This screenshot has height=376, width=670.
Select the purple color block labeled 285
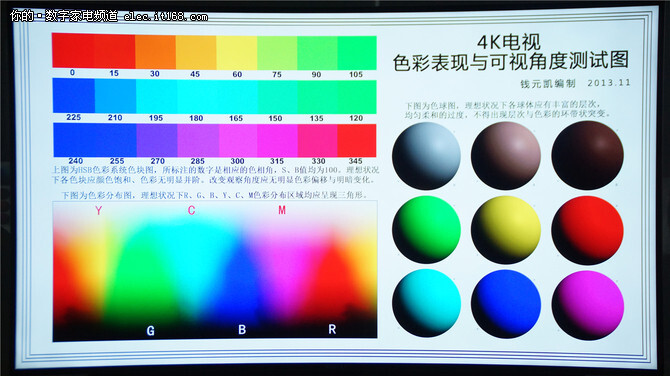198,141
